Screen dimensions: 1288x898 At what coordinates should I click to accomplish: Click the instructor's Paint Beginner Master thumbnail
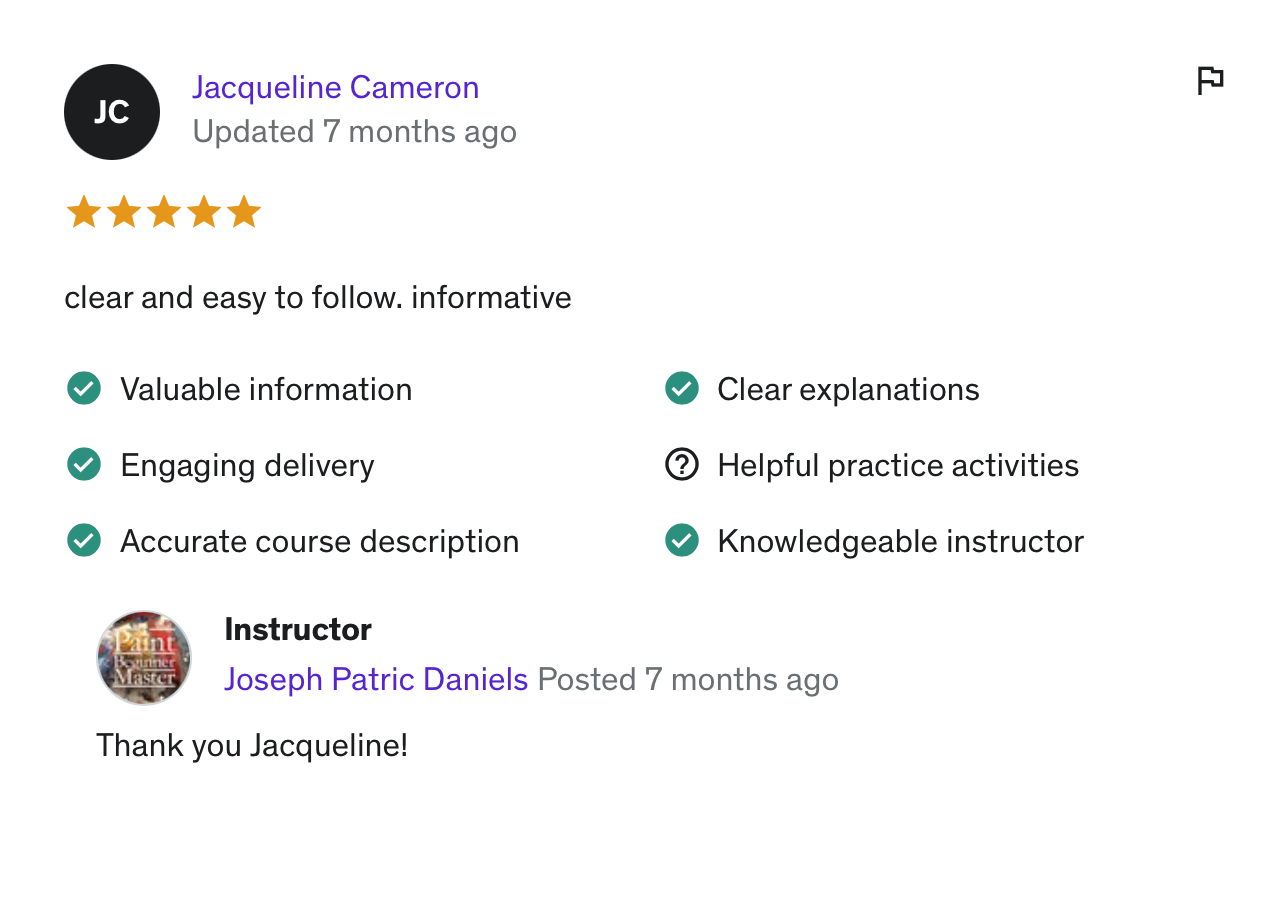pyautogui.click(x=144, y=658)
